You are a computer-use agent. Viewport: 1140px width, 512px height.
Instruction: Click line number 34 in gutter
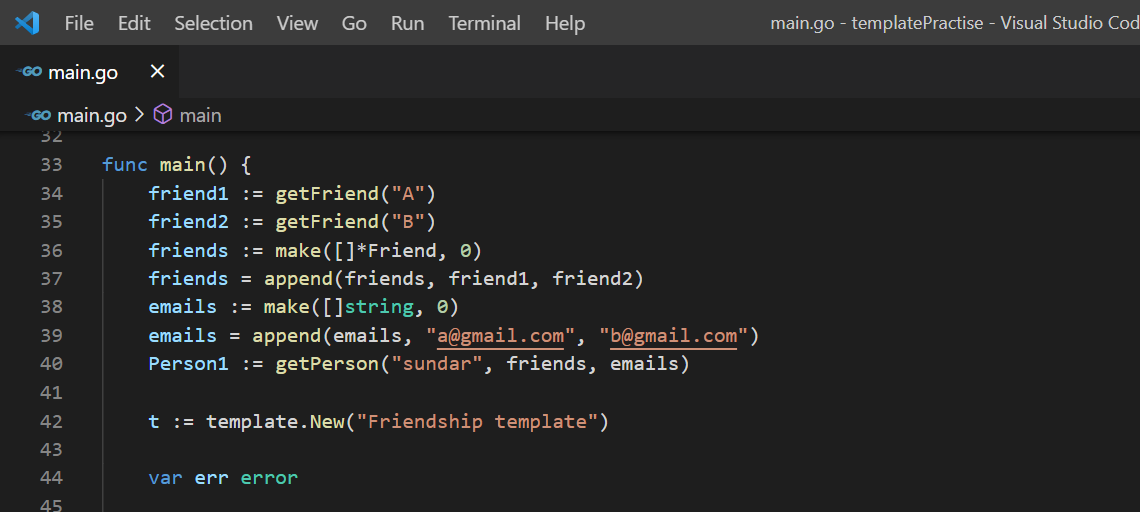(x=51, y=193)
